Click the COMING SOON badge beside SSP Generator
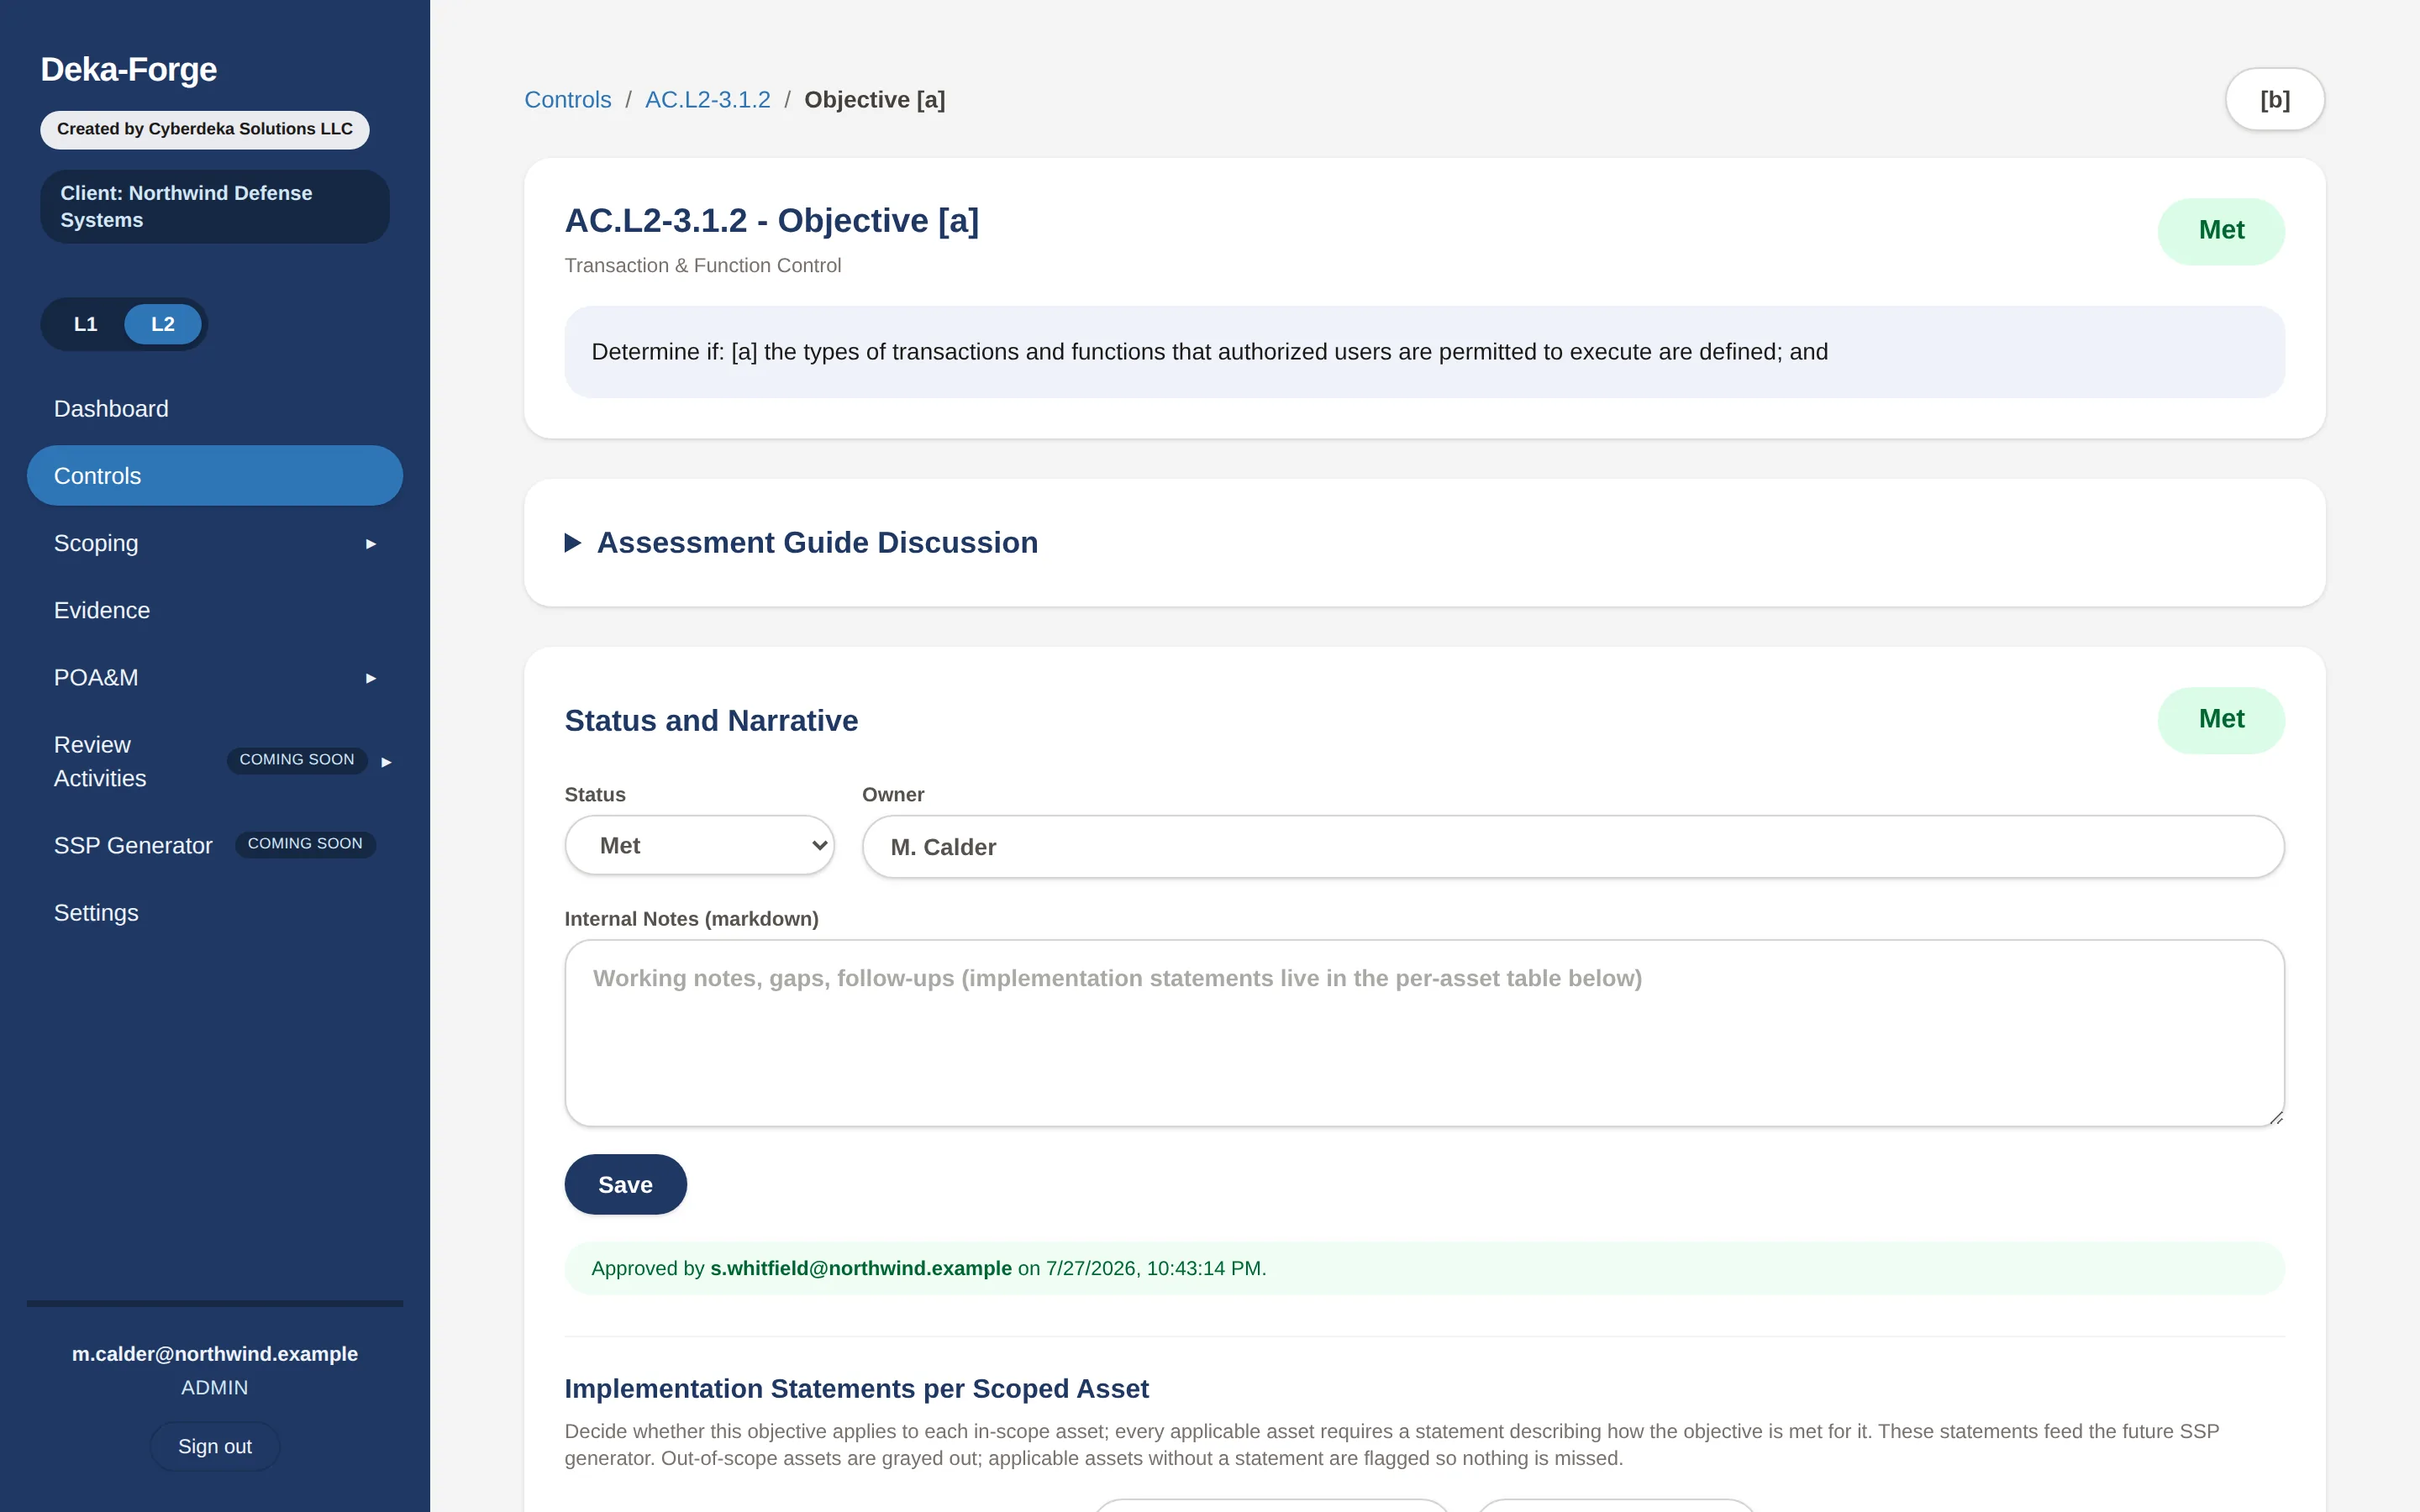This screenshot has width=2420, height=1512. 305,844
